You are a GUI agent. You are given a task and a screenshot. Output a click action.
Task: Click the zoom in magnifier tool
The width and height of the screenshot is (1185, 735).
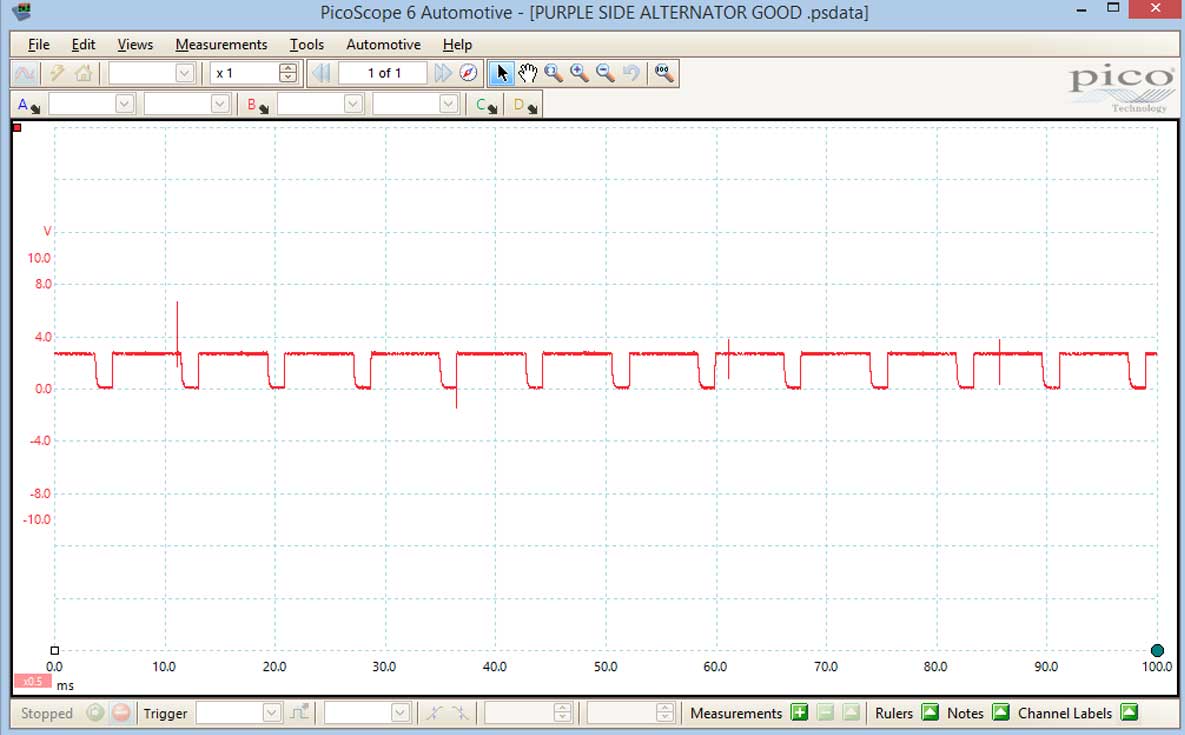[x=580, y=73]
